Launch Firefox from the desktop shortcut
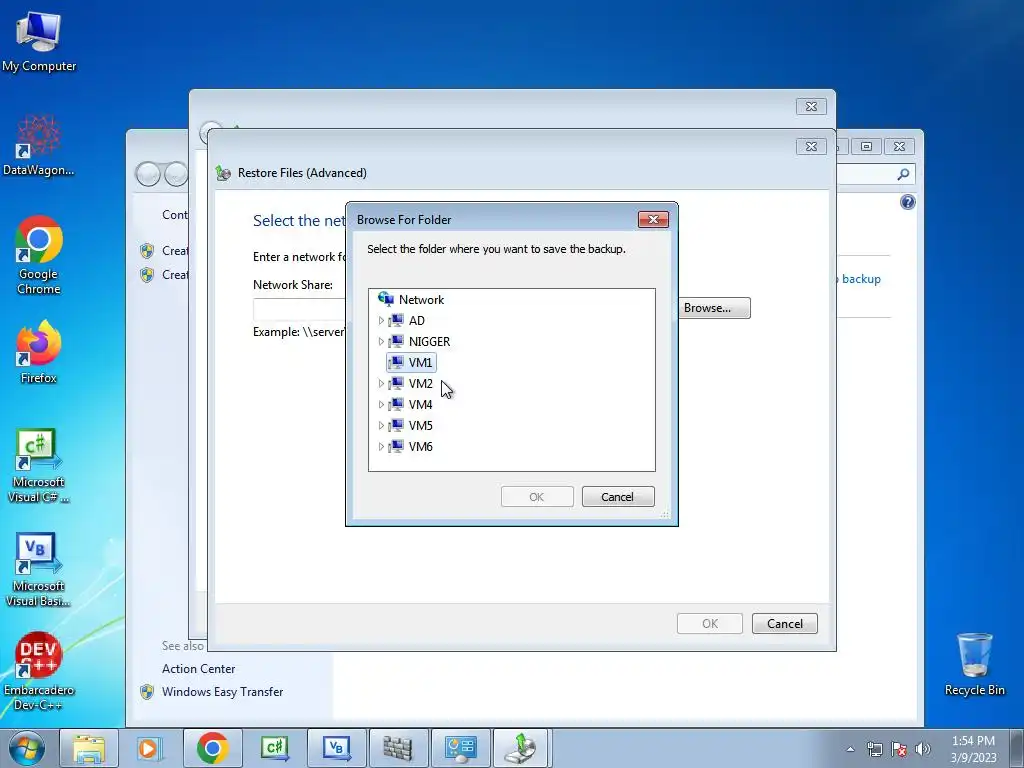 pyautogui.click(x=39, y=352)
